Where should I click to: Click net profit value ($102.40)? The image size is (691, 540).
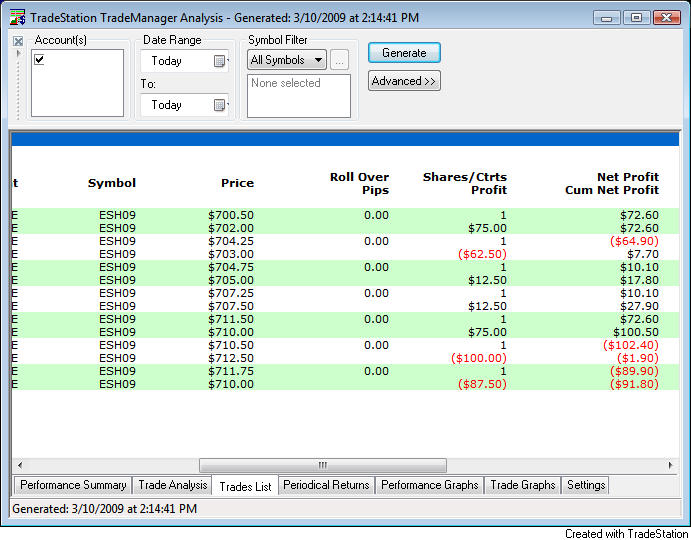pyautogui.click(x=631, y=345)
